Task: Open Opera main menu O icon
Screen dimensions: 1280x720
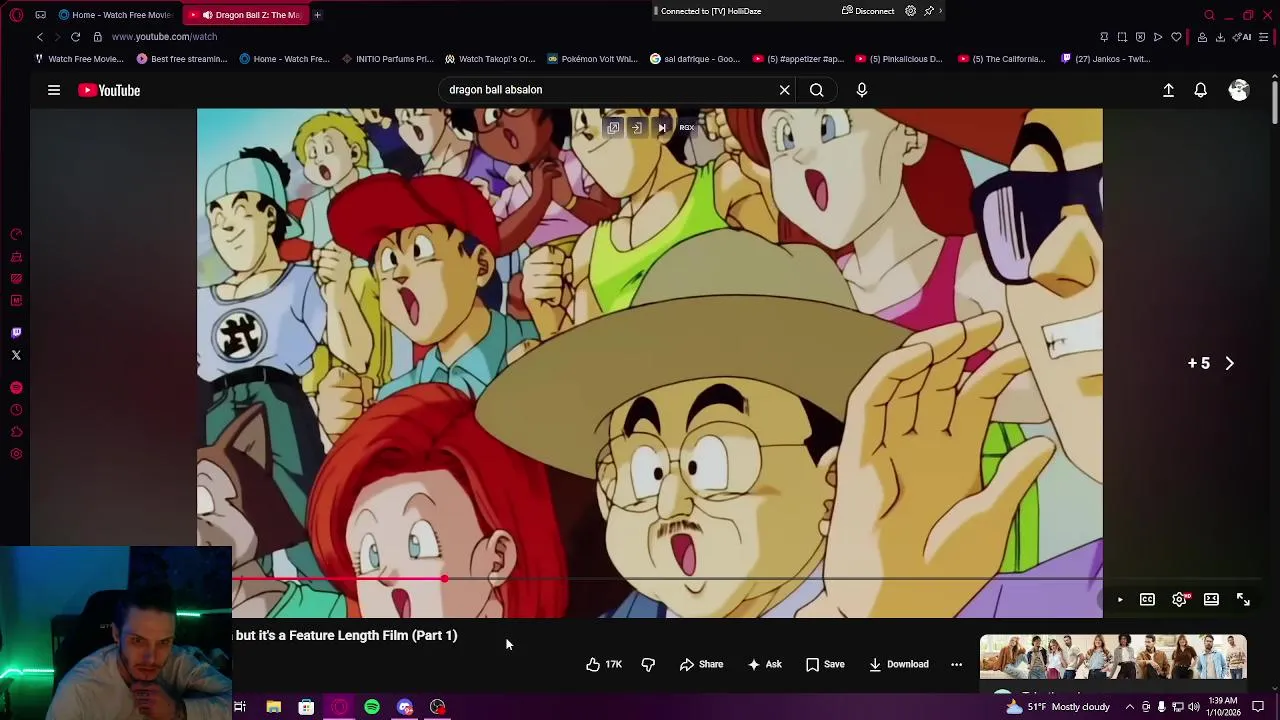Action: tap(16, 15)
